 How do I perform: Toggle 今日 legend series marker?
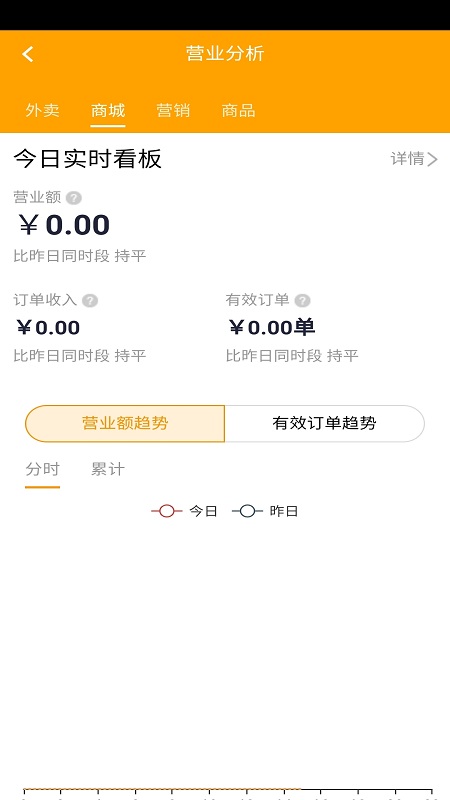tap(167, 511)
